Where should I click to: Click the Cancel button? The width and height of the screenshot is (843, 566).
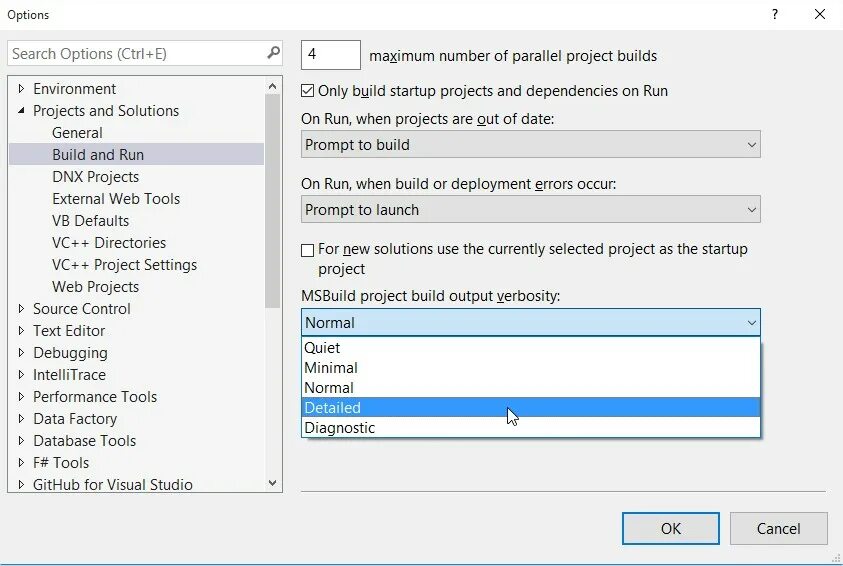coord(778,528)
